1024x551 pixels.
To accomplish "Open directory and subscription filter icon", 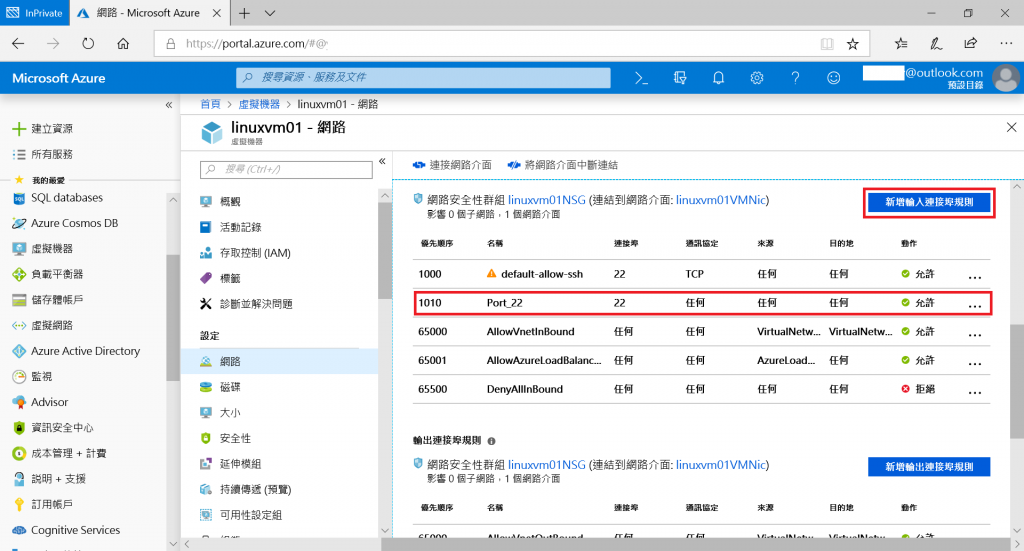I will (x=680, y=78).
